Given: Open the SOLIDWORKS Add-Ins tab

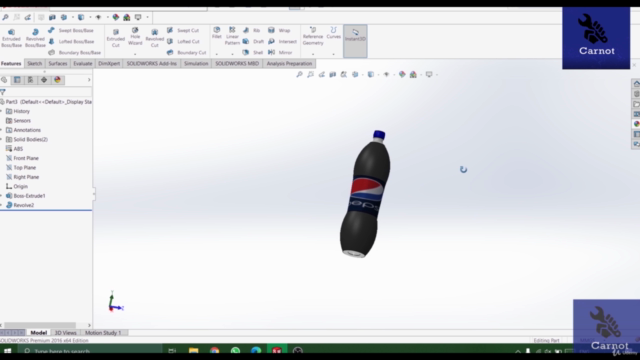Looking at the screenshot, I should click(151, 64).
